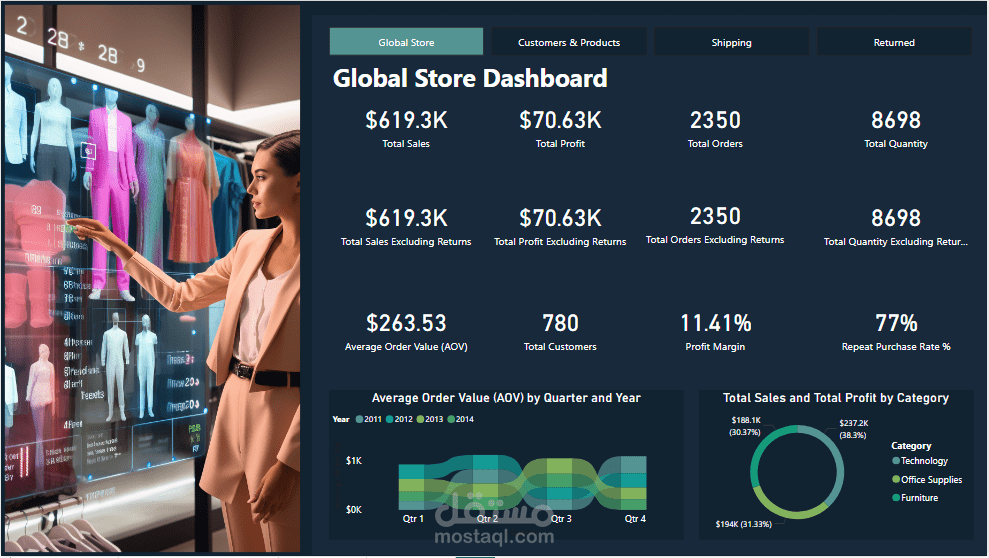This screenshot has height=558, width=989.
Task: Select Technology legend dot in Category
Action: [x=896, y=461]
